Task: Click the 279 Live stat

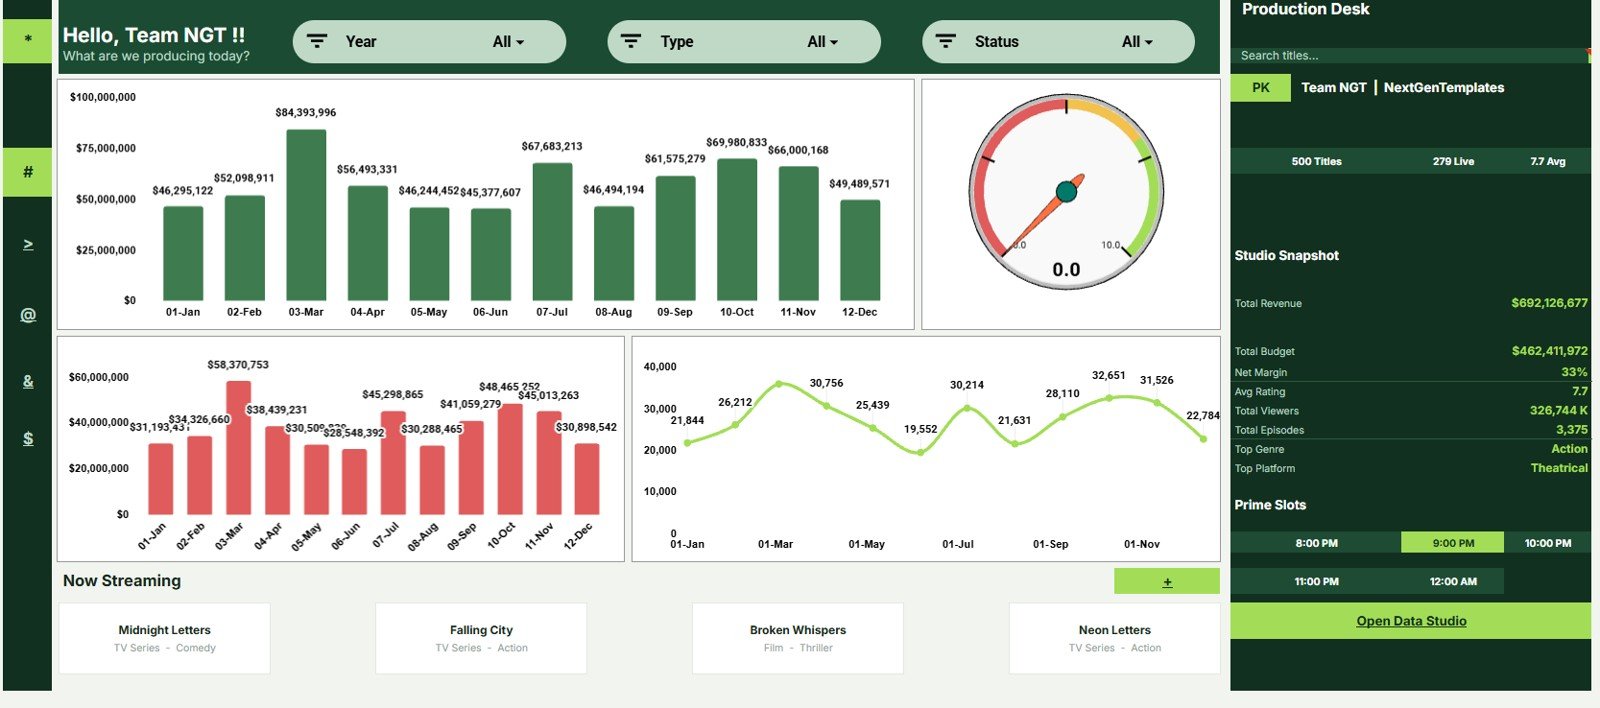Action: [x=1453, y=161]
